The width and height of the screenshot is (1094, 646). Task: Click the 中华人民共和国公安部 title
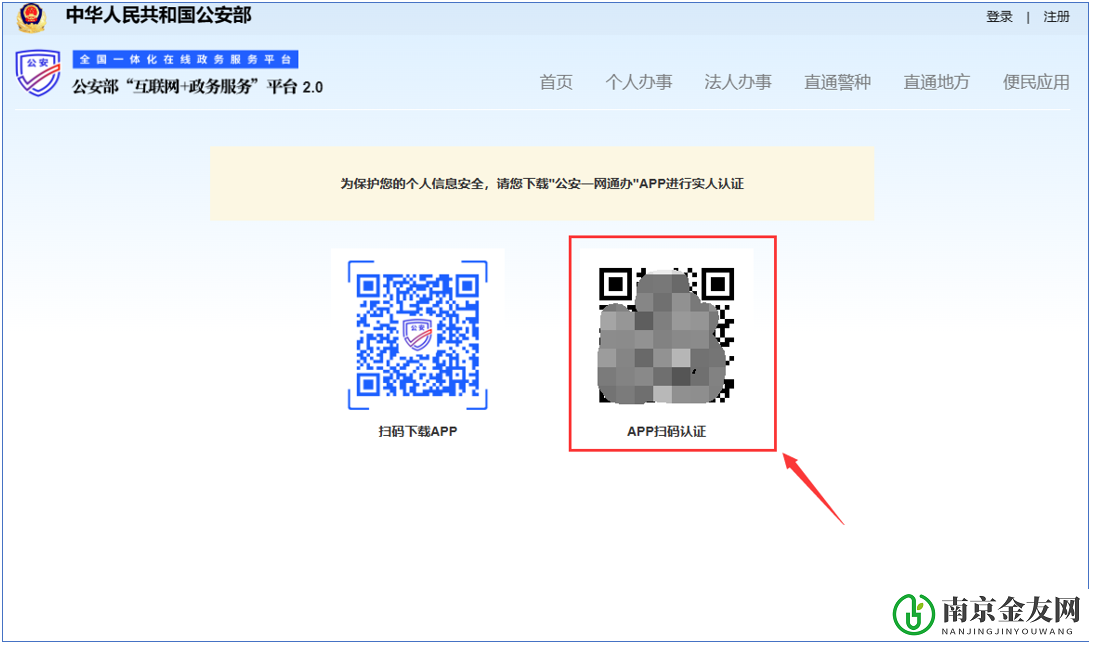(x=158, y=15)
